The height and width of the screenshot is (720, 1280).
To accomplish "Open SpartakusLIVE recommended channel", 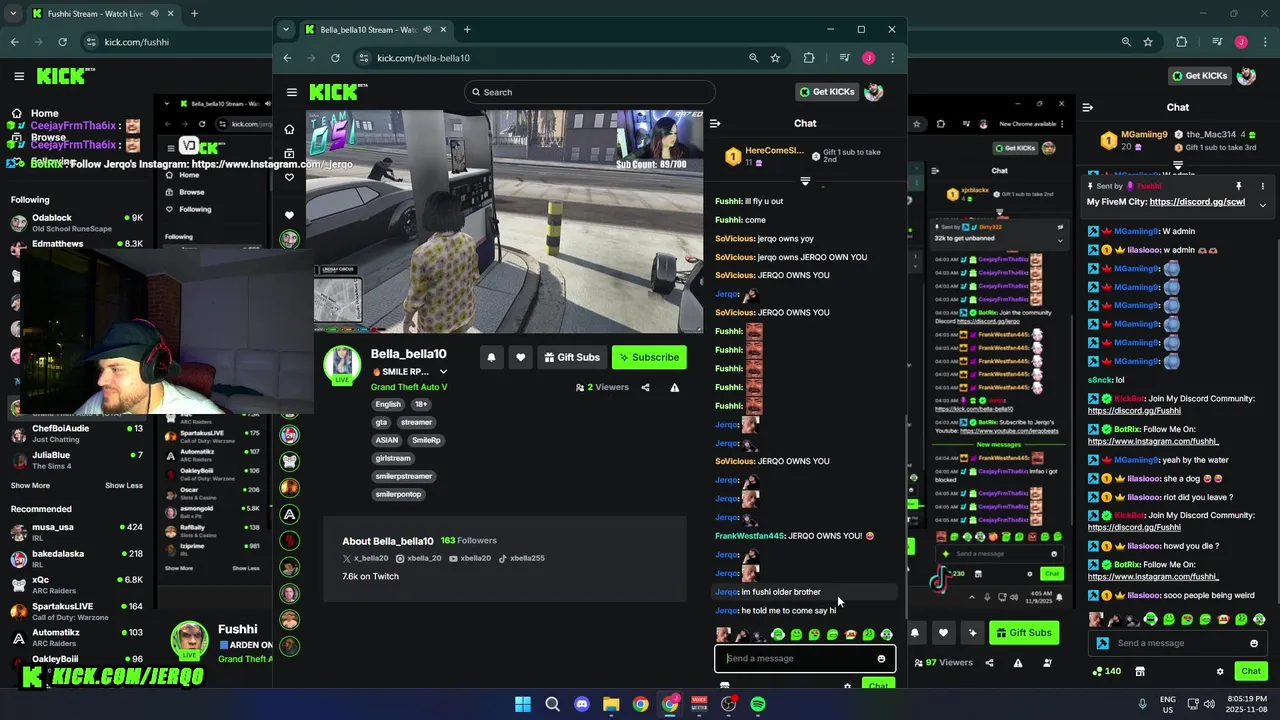I will 76,611.
